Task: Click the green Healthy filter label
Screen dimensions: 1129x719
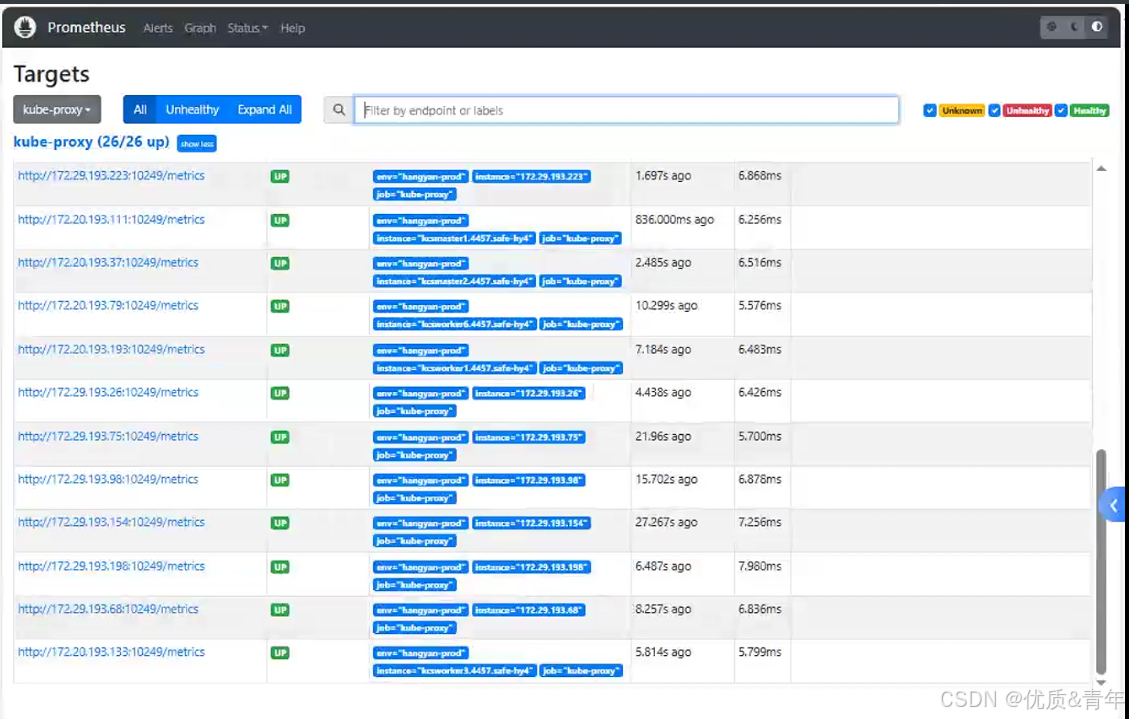Action: [1089, 111]
